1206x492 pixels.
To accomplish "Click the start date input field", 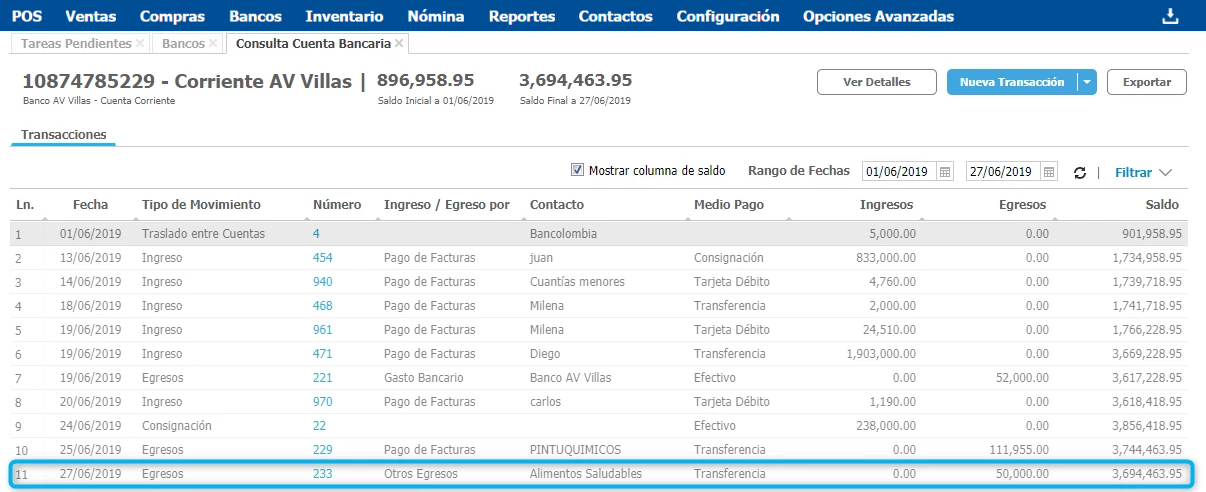I will pyautogui.click(x=897, y=172).
